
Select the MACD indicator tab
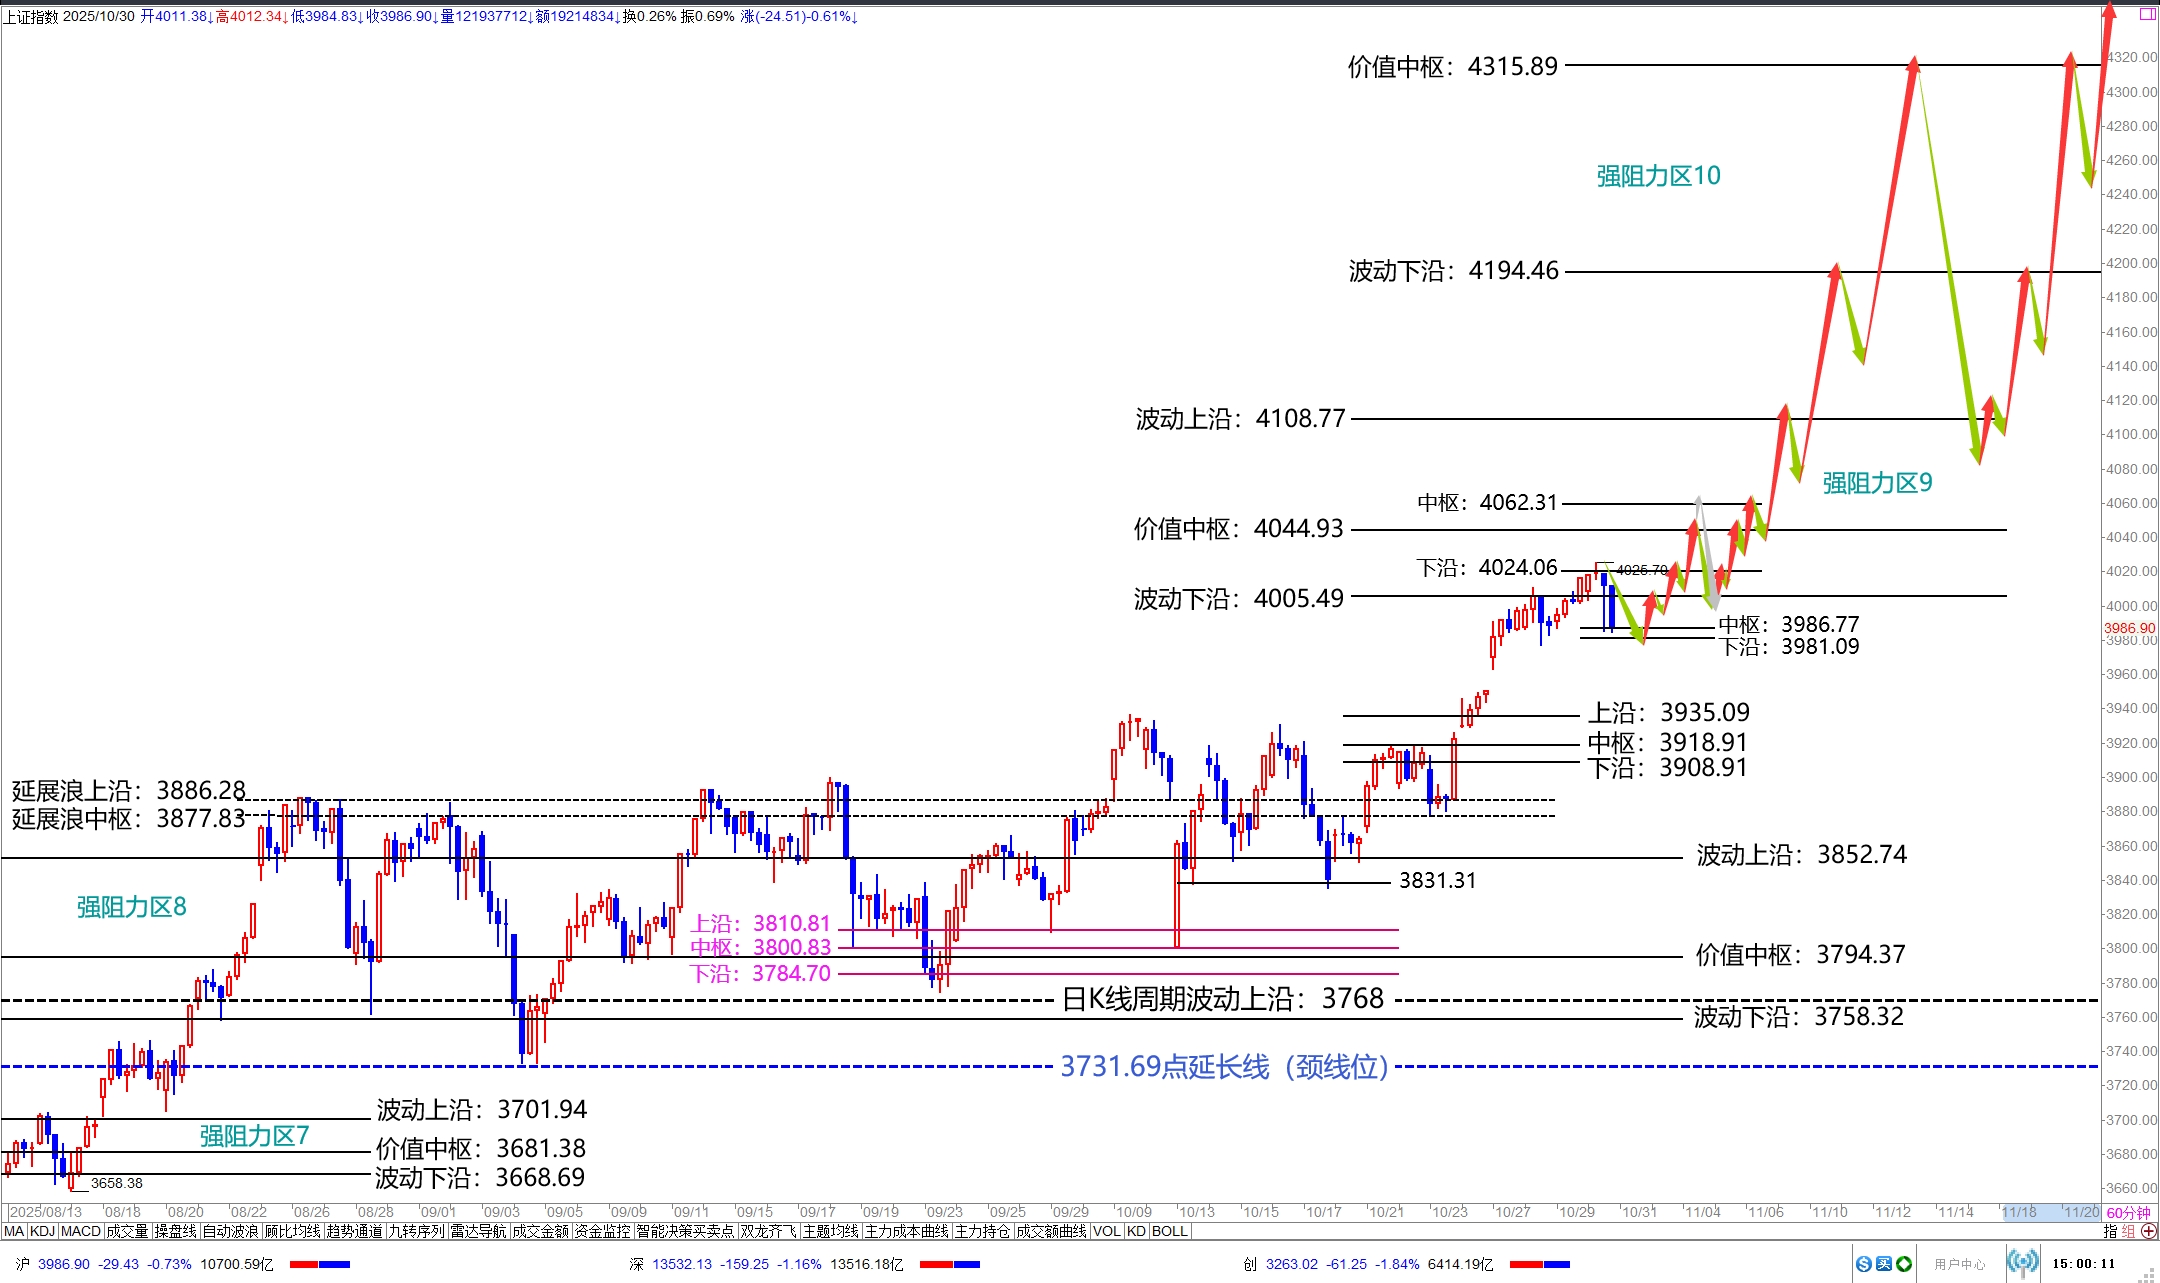tap(81, 1231)
